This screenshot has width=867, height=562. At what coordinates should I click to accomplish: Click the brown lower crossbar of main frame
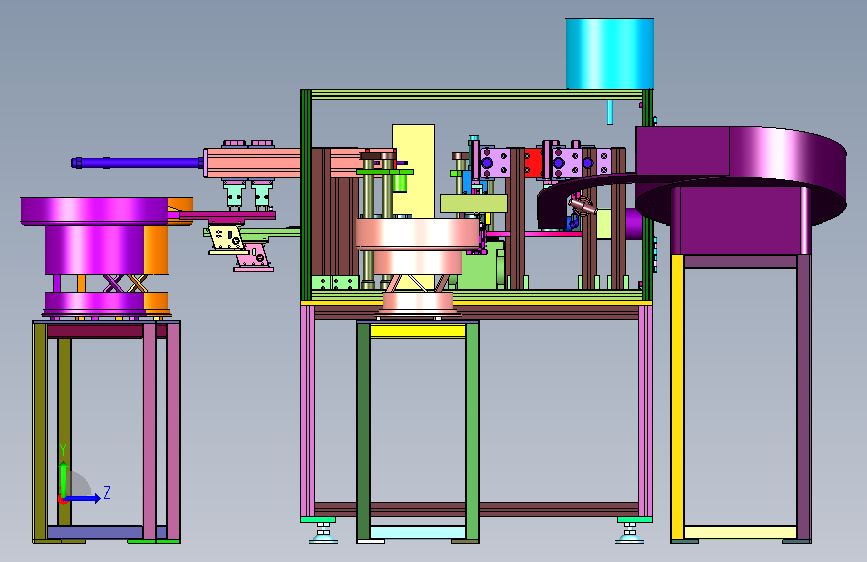click(x=476, y=509)
